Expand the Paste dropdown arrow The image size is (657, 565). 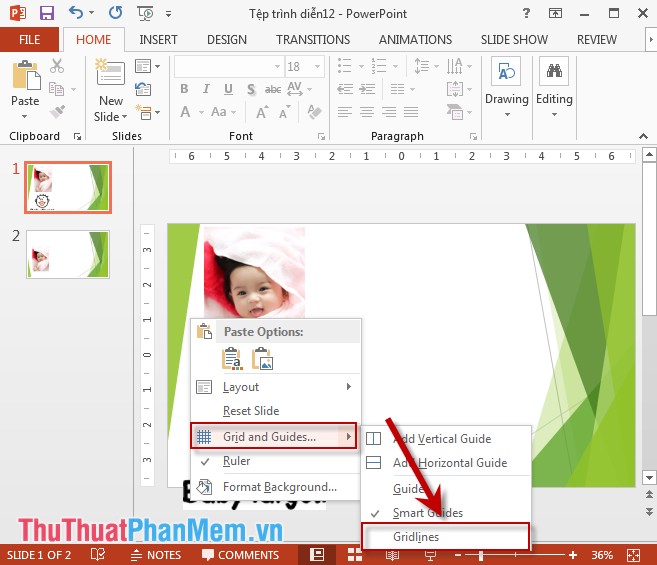[x=25, y=117]
